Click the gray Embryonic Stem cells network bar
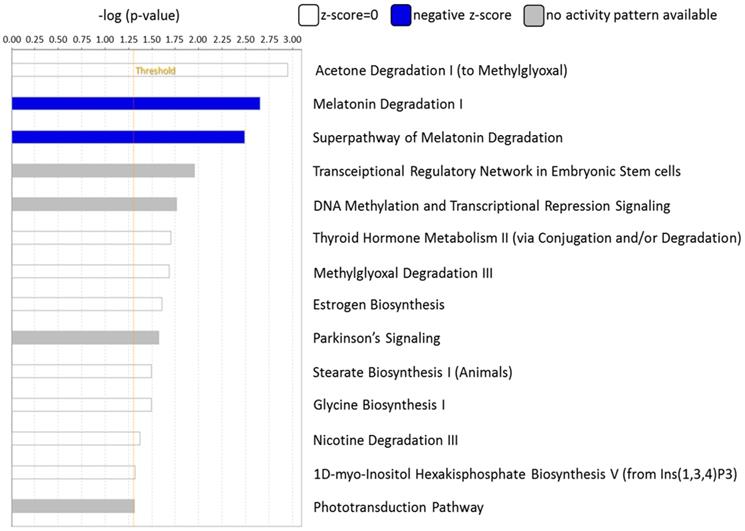 click(103, 171)
